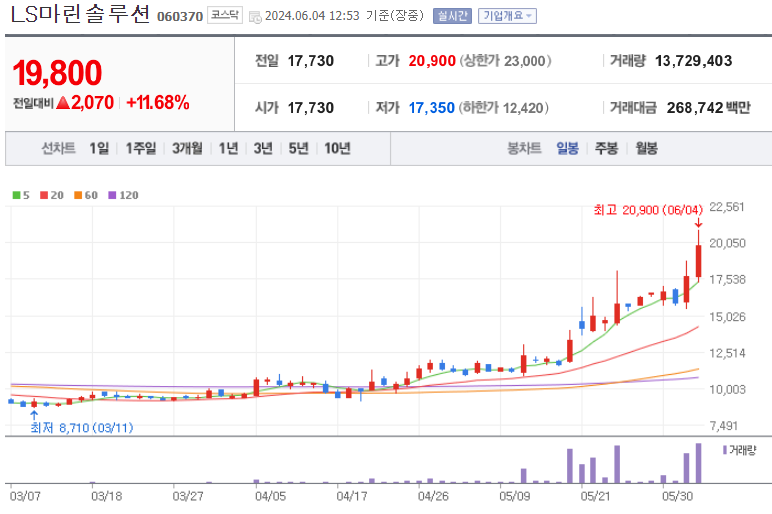The image size is (772, 514).
Task: Click the red 20-day moving average swatch
Action: tap(44, 195)
